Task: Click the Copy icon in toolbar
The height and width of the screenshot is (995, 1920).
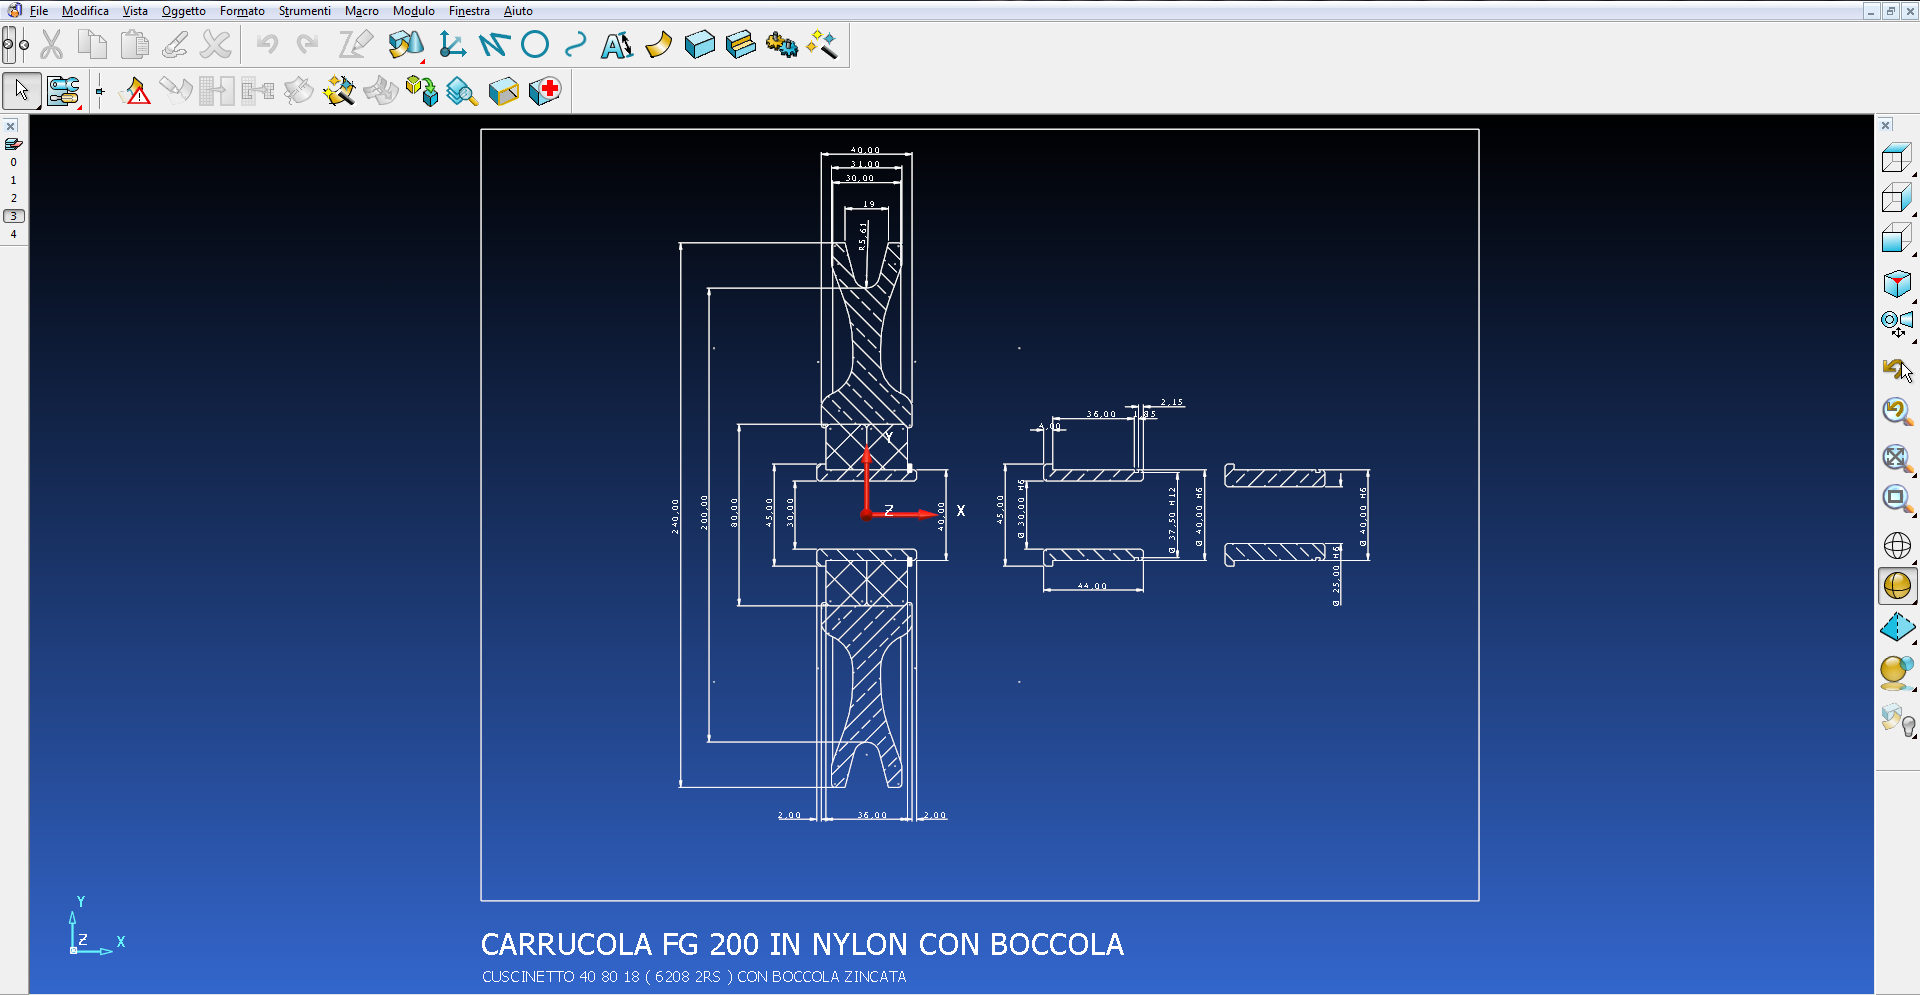Action: (93, 45)
